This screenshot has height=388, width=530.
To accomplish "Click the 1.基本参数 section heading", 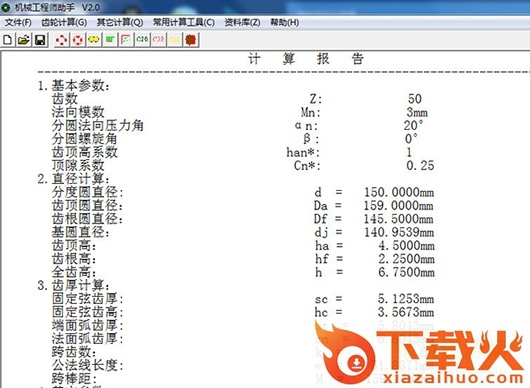I will [73, 86].
